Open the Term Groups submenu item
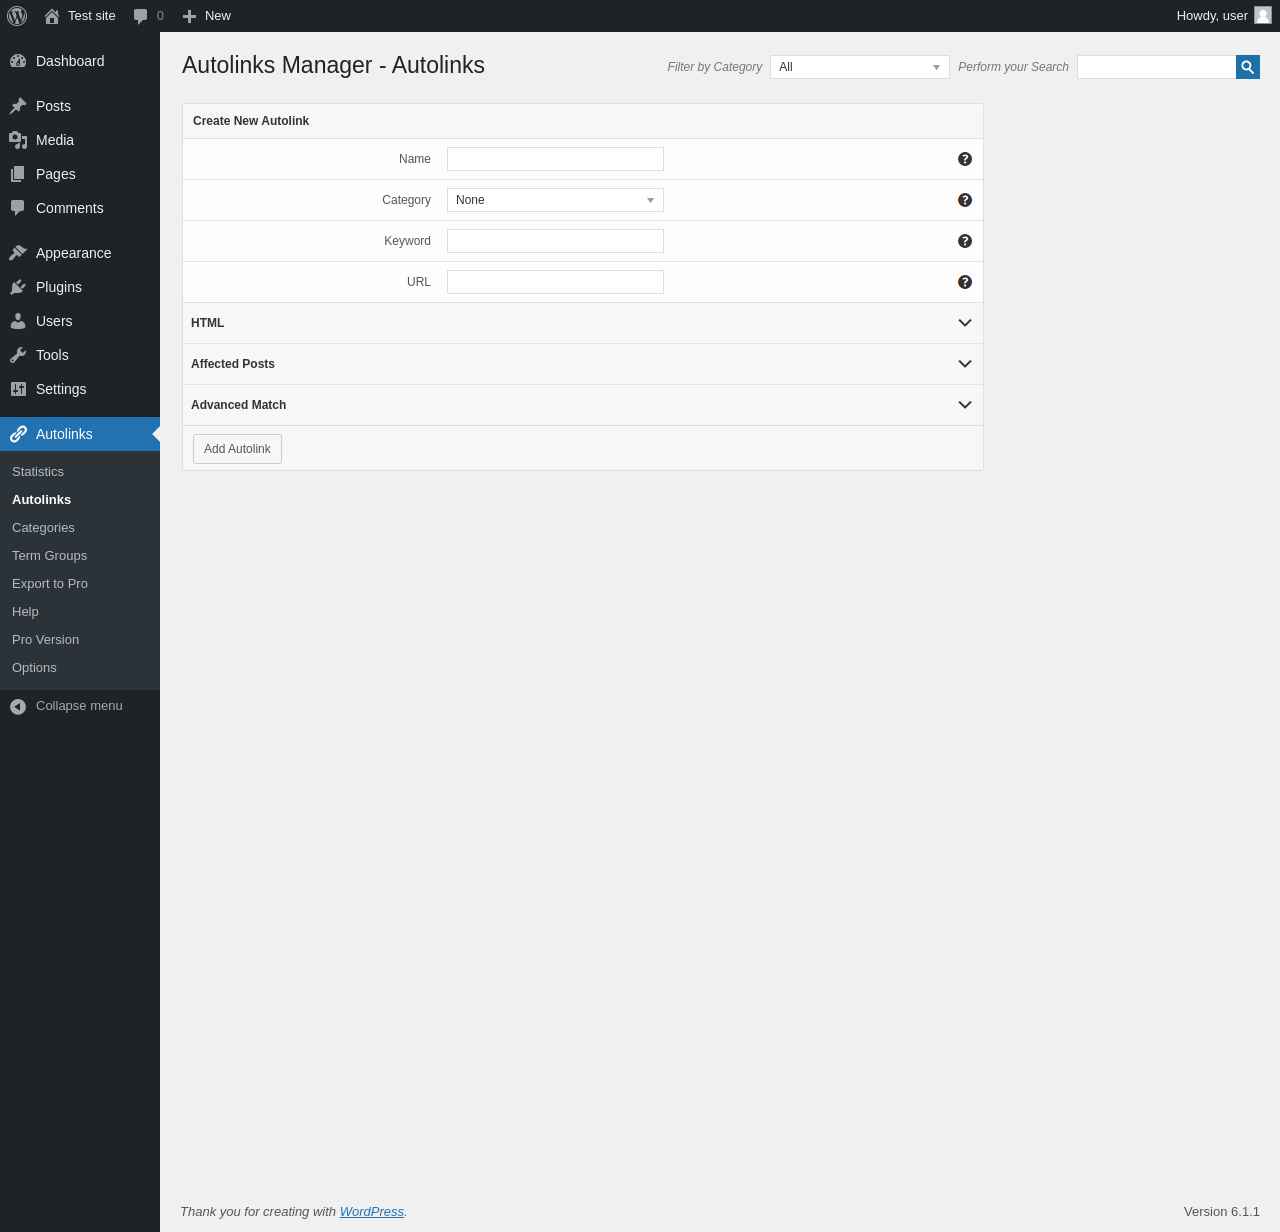This screenshot has width=1280, height=1232. [x=80, y=556]
